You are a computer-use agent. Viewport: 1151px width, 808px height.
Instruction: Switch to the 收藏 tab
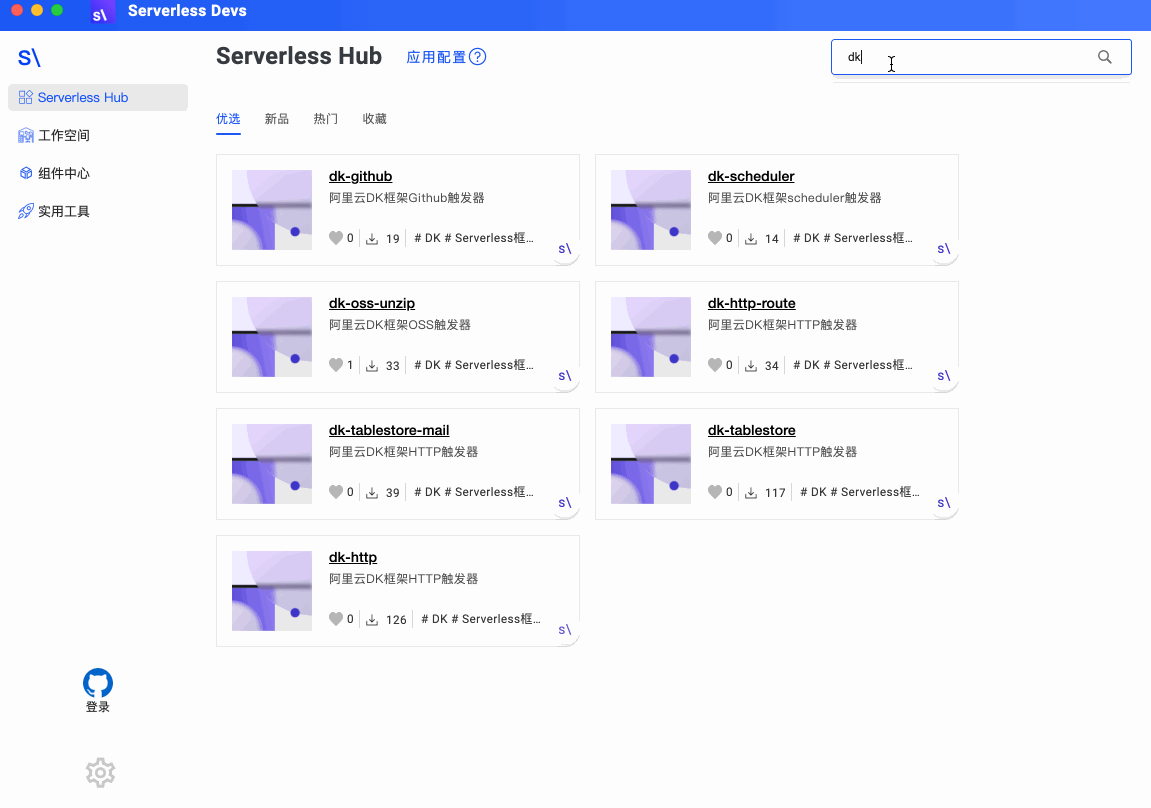click(374, 119)
